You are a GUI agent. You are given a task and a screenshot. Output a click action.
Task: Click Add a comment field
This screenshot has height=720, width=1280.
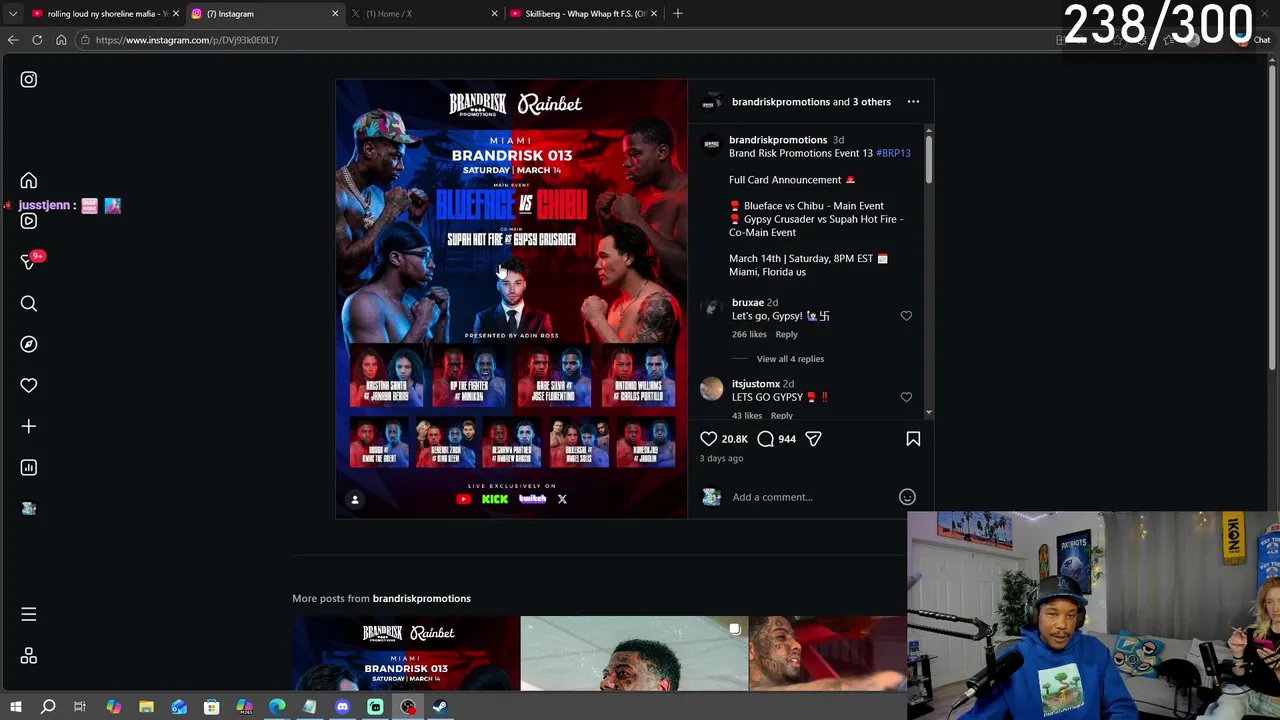pyautogui.click(x=810, y=497)
